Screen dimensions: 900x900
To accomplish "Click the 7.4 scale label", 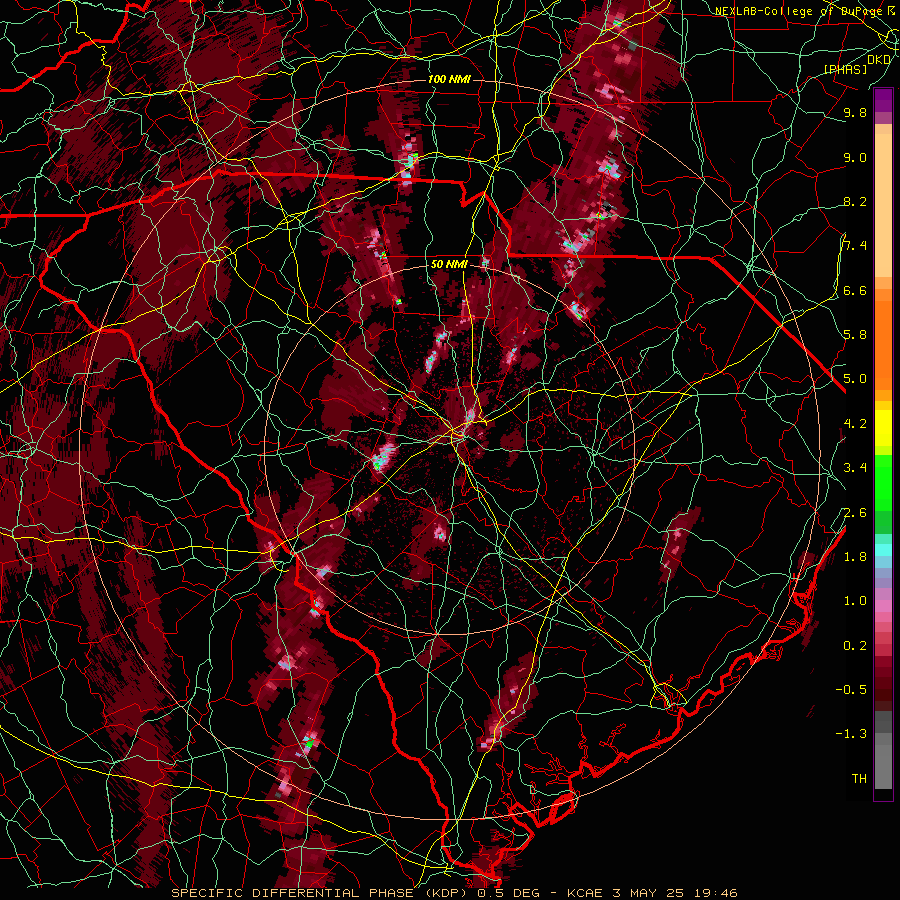I will (x=855, y=246).
